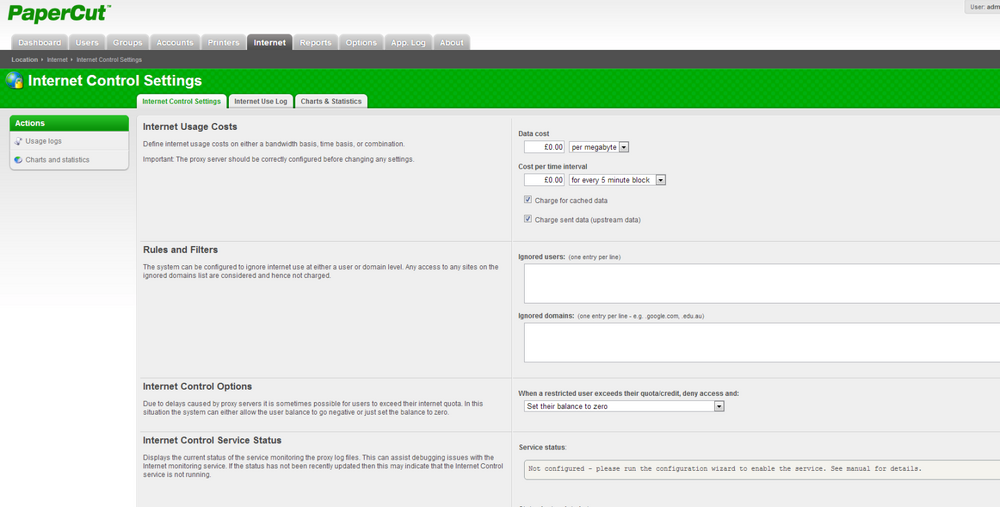
Task: Expand the Set their balance to zero dropdown
Action: 624,406
